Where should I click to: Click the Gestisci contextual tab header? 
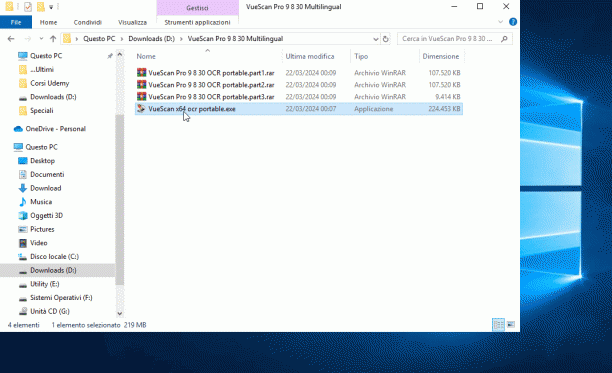point(197,8)
